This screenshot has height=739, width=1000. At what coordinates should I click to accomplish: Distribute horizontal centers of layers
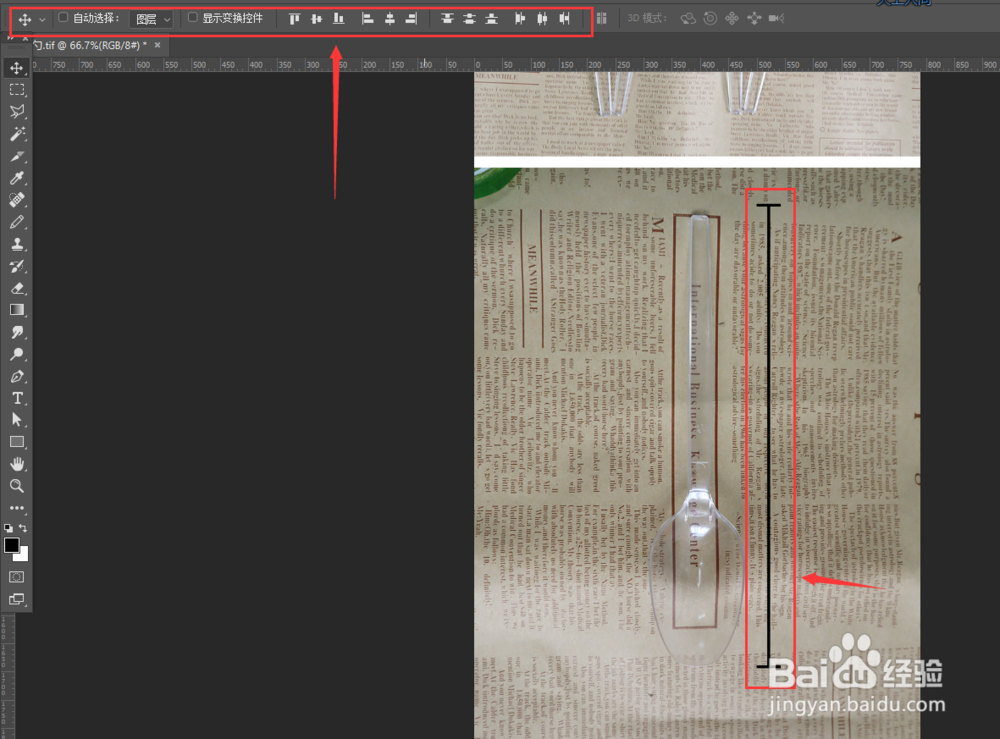[542, 18]
